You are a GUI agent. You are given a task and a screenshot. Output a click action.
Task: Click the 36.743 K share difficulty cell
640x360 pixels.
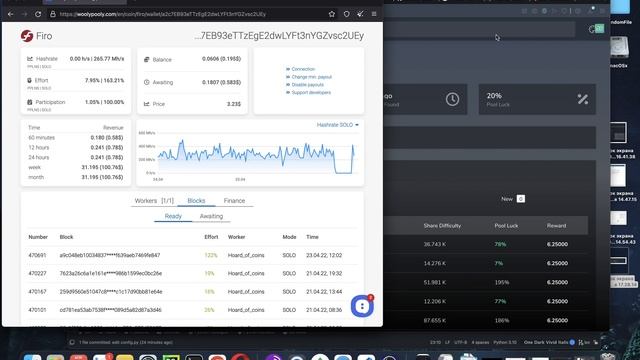[435, 244]
